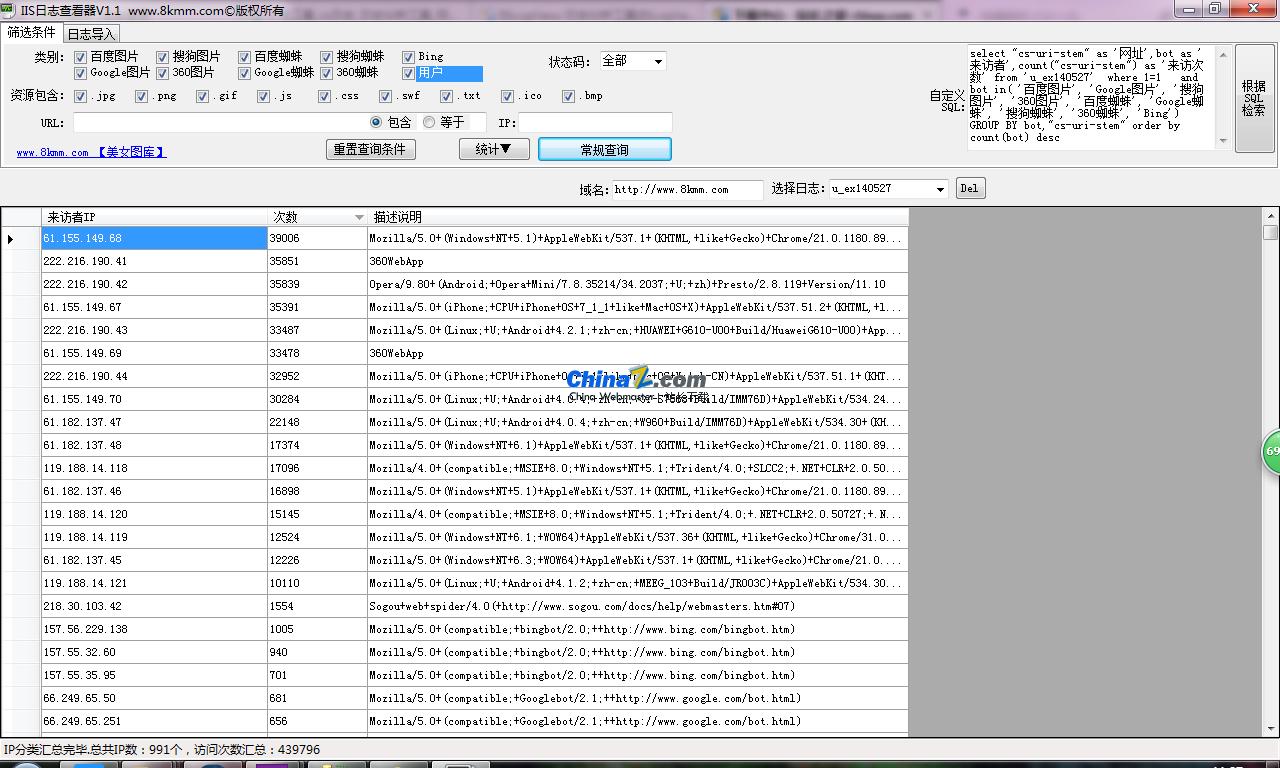Switch to the 筛选条件 tab
Screen dimensions: 1280x768
32,32
